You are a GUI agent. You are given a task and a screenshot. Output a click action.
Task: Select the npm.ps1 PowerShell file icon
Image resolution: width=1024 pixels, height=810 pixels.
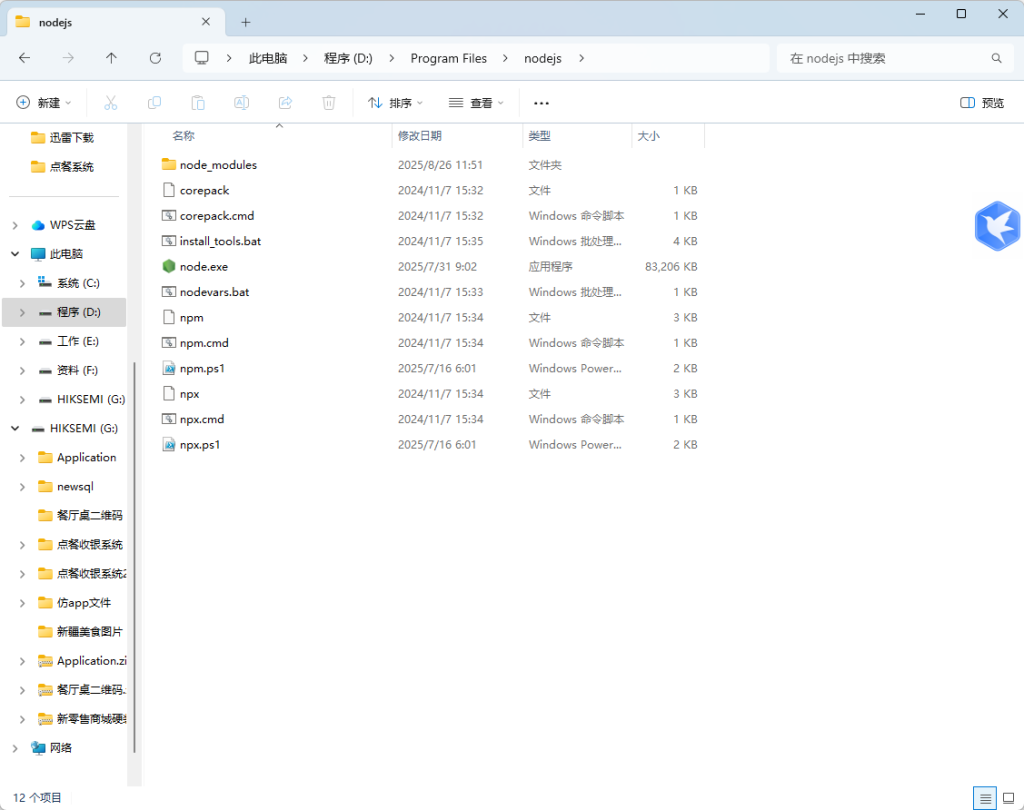pos(168,368)
